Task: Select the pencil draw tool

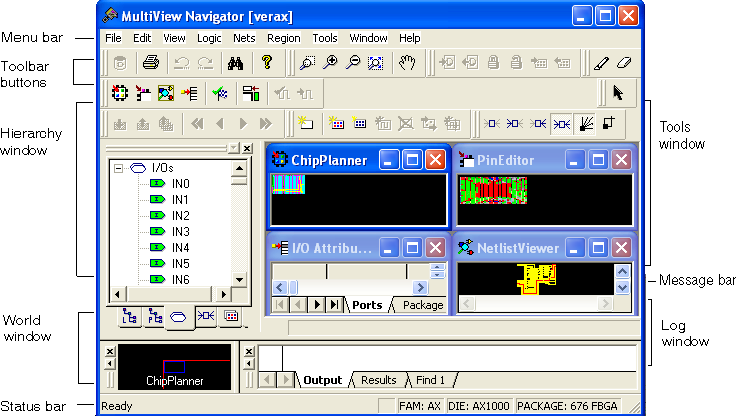Action: click(x=601, y=62)
